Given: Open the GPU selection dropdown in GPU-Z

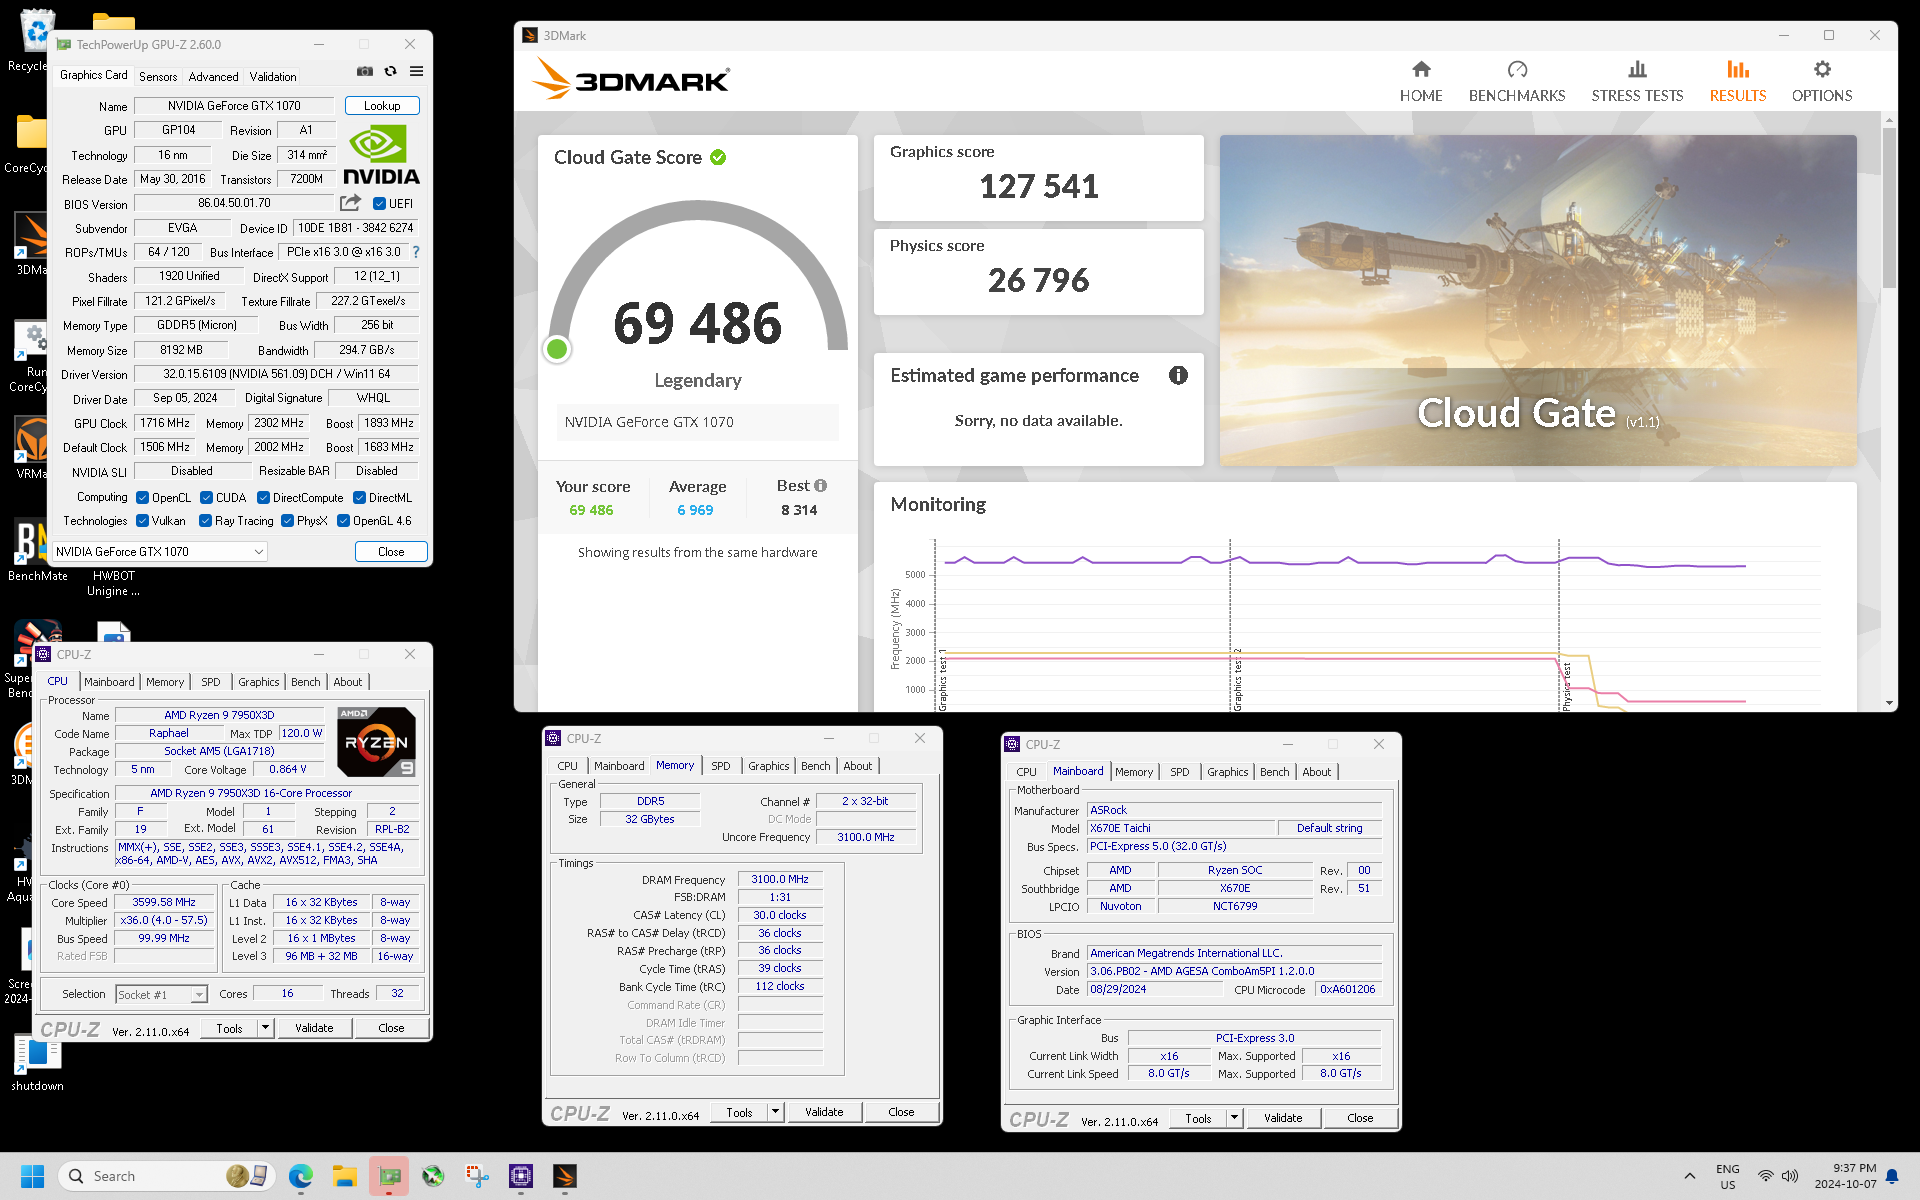Looking at the screenshot, I should click(x=159, y=552).
